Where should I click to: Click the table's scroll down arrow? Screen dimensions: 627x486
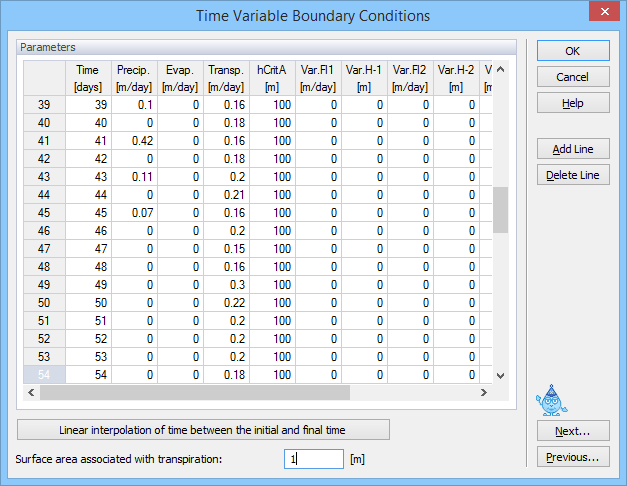(x=500, y=375)
